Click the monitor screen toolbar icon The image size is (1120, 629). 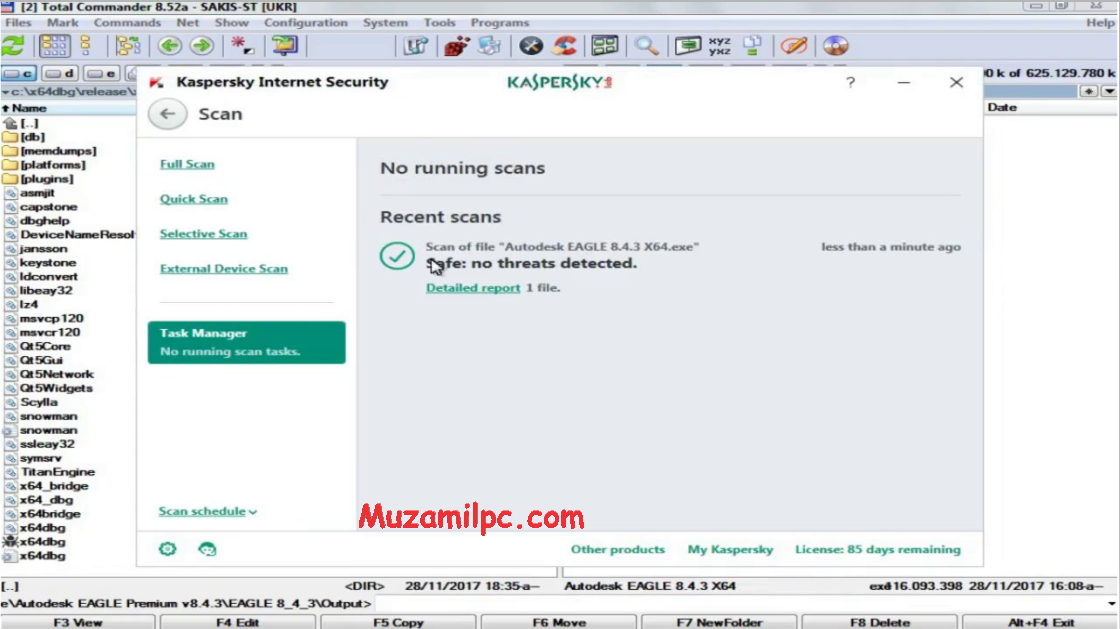[687, 46]
